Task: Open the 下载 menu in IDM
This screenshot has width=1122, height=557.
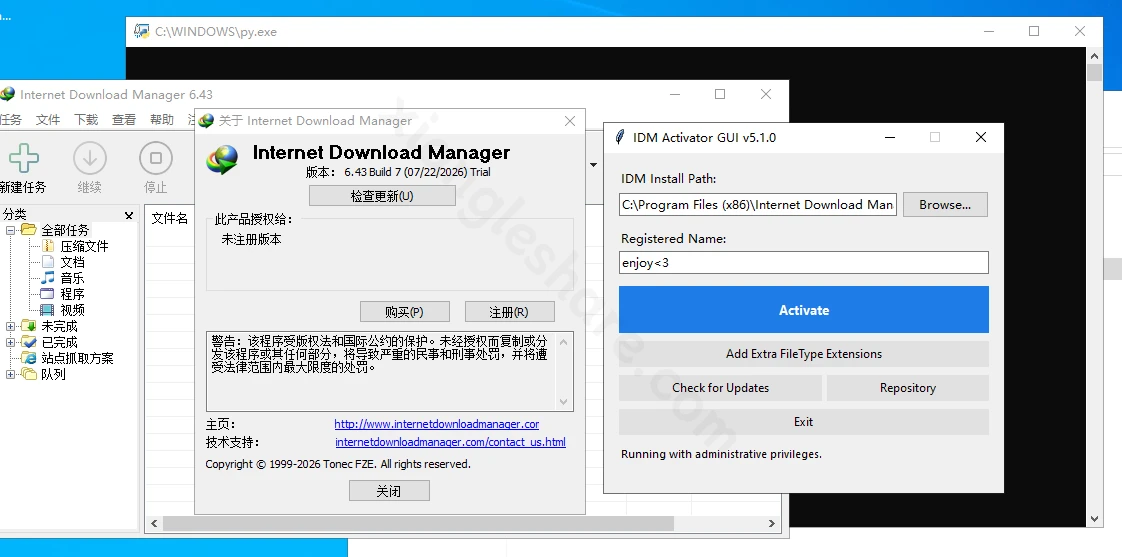Action: (x=86, y=120)
